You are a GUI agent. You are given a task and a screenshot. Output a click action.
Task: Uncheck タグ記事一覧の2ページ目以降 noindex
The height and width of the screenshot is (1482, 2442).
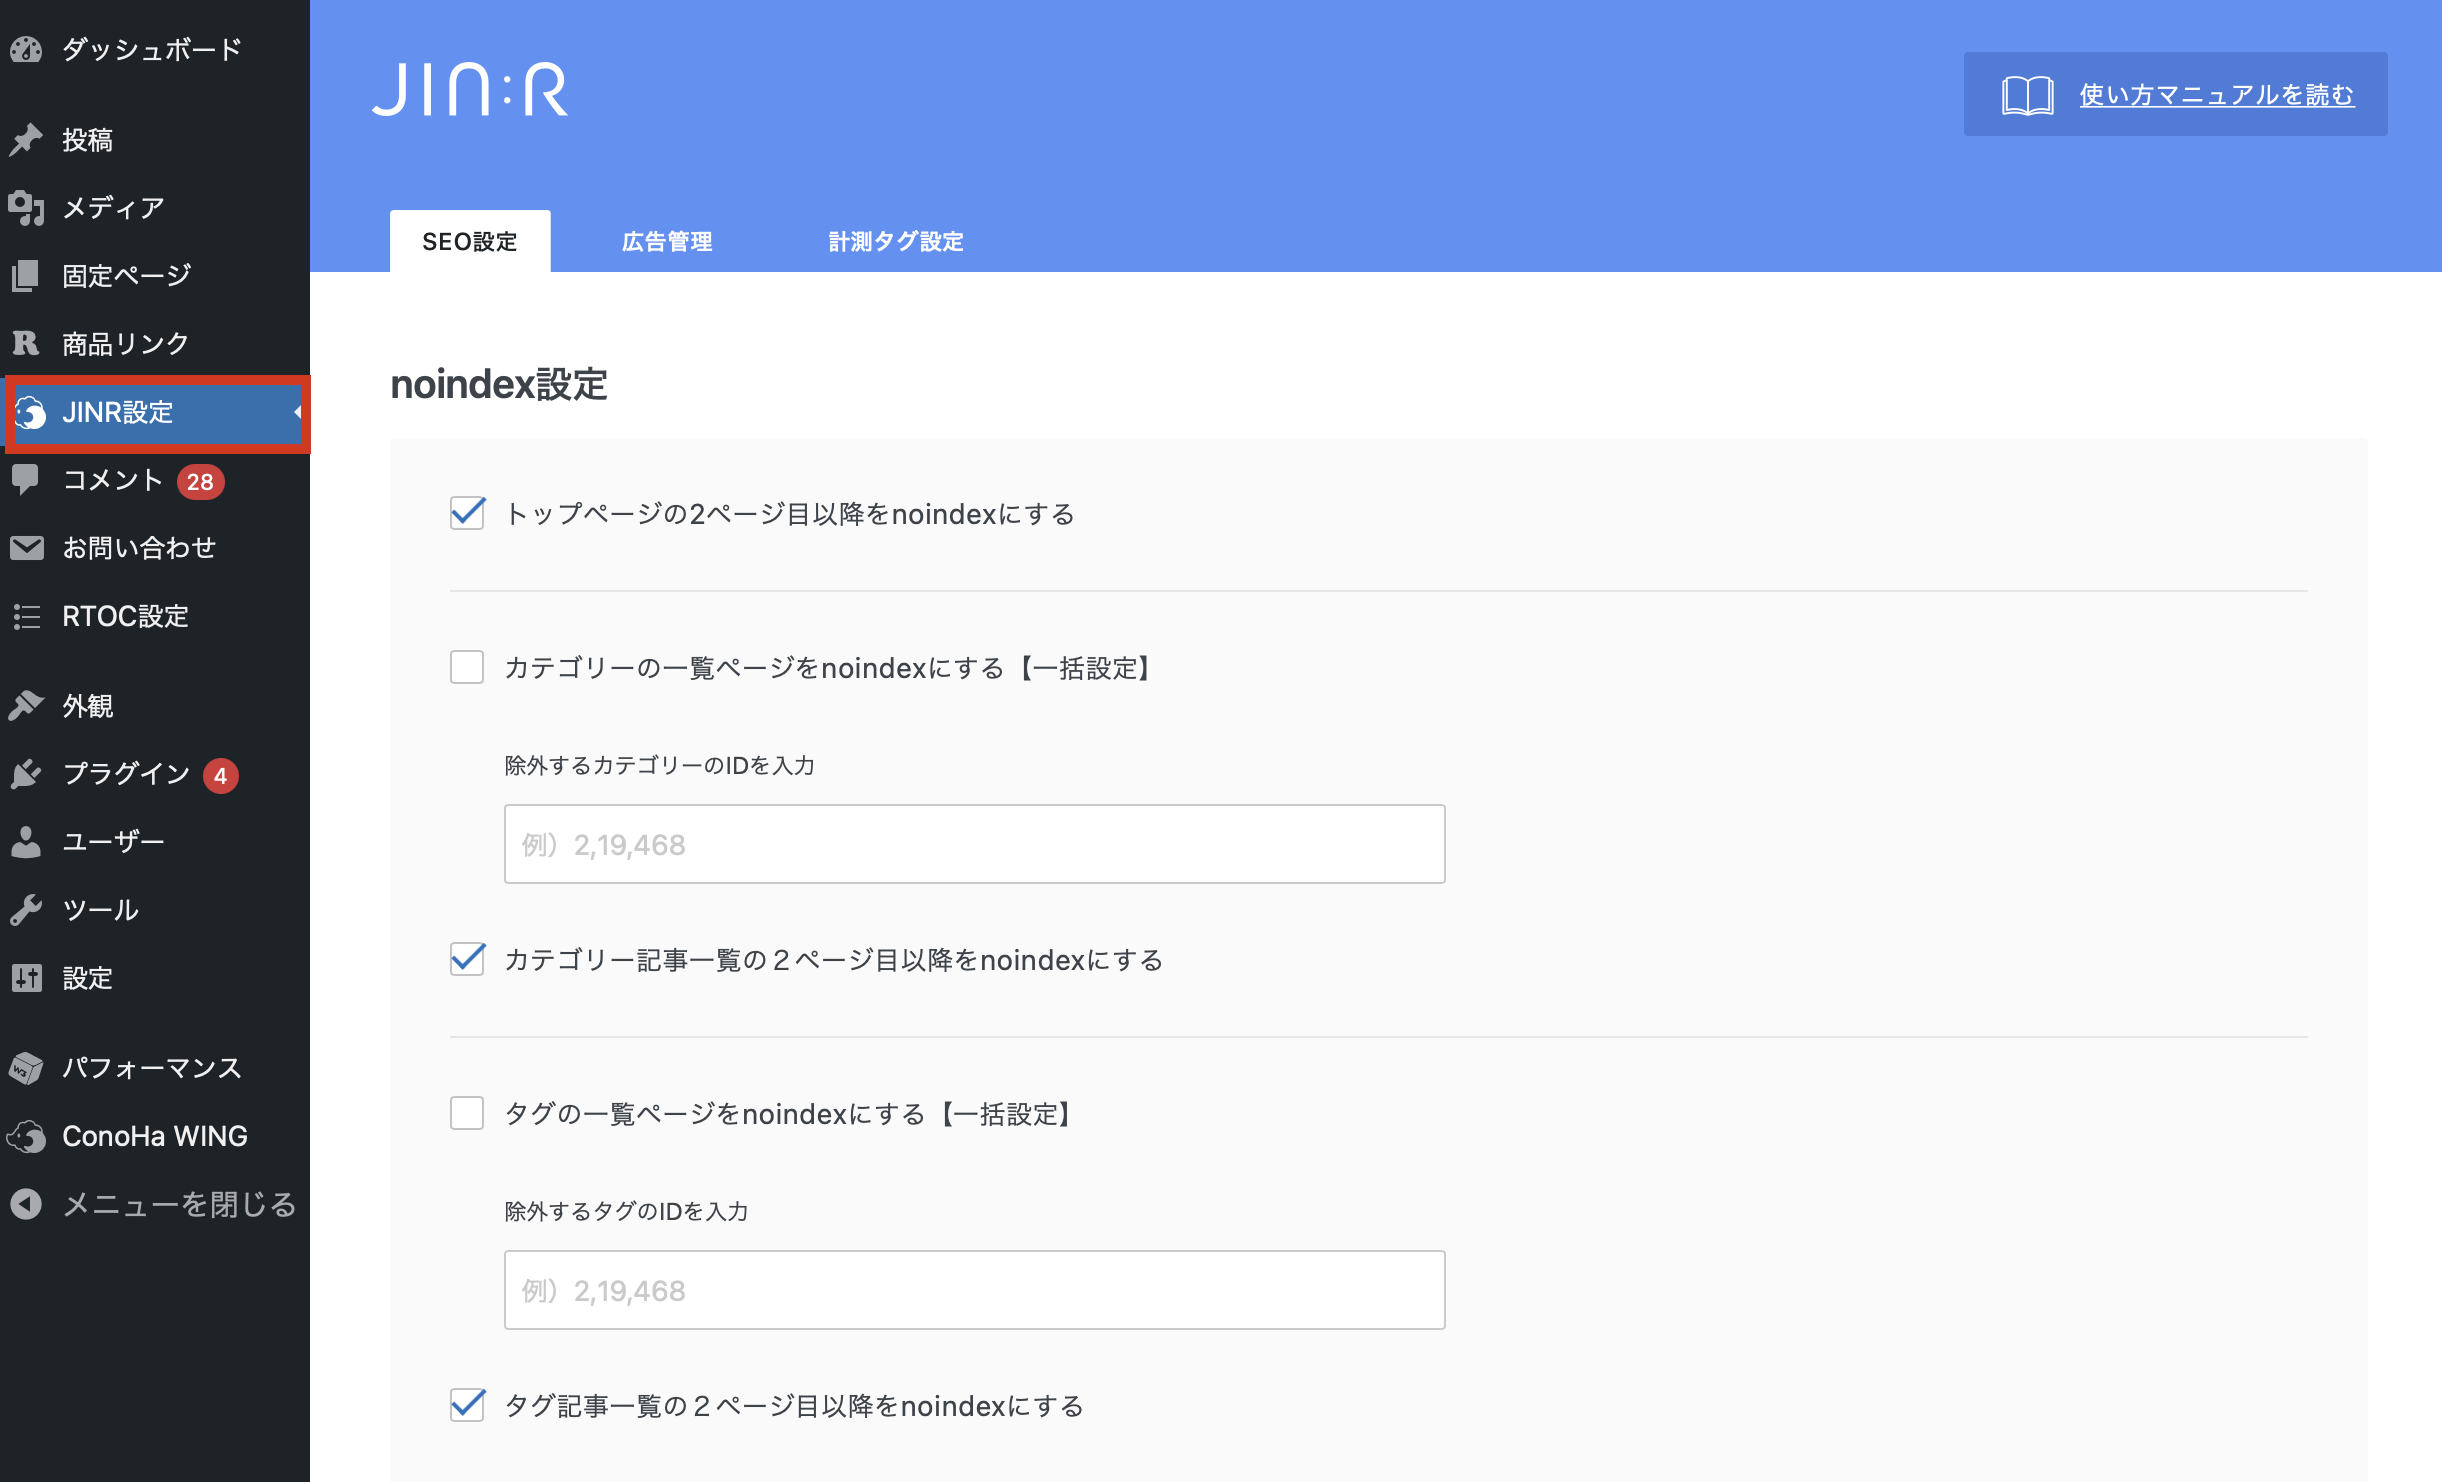[467, 1405]
